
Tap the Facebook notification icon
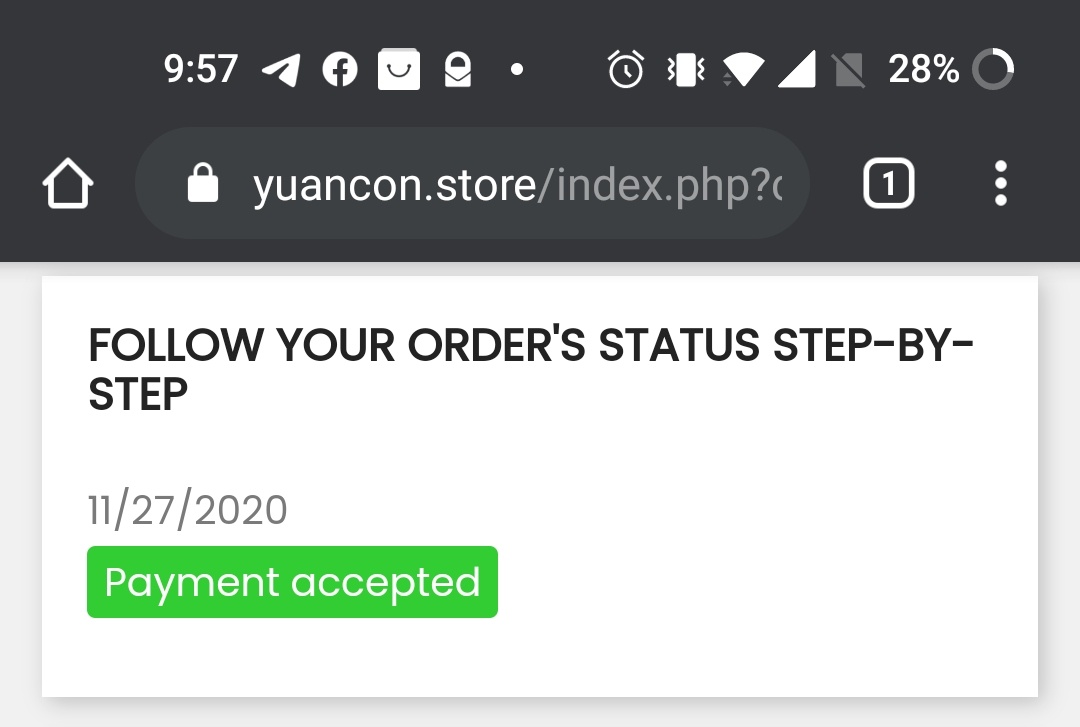tap(340, 70)
